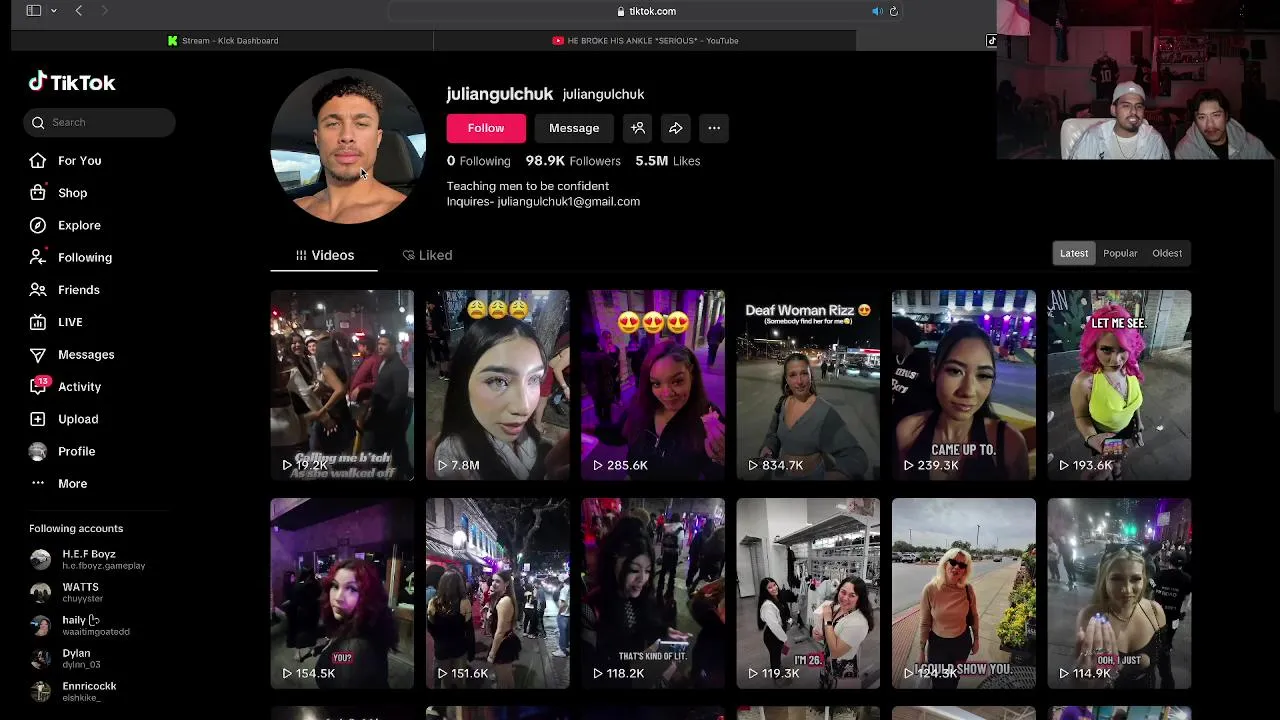Click the tiktok.com address bar

tap(647, 11)
